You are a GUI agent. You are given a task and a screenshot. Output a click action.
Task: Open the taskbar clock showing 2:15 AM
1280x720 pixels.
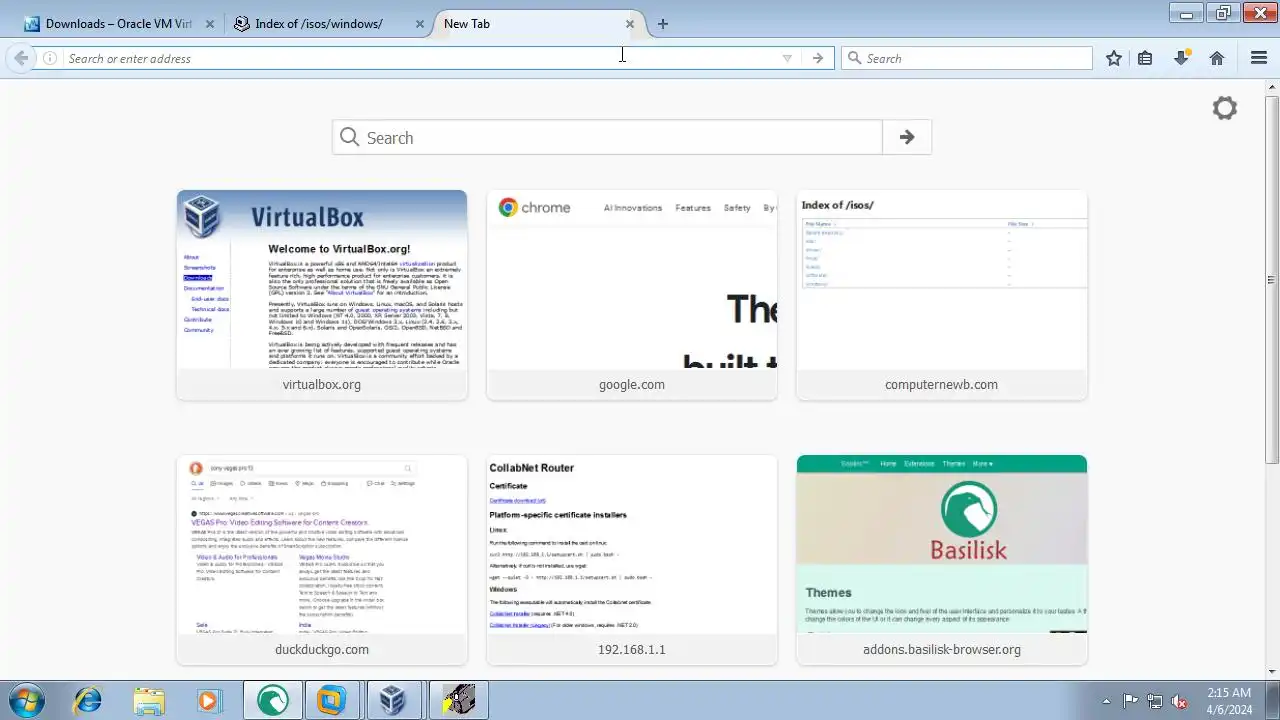pos(1229,701)
